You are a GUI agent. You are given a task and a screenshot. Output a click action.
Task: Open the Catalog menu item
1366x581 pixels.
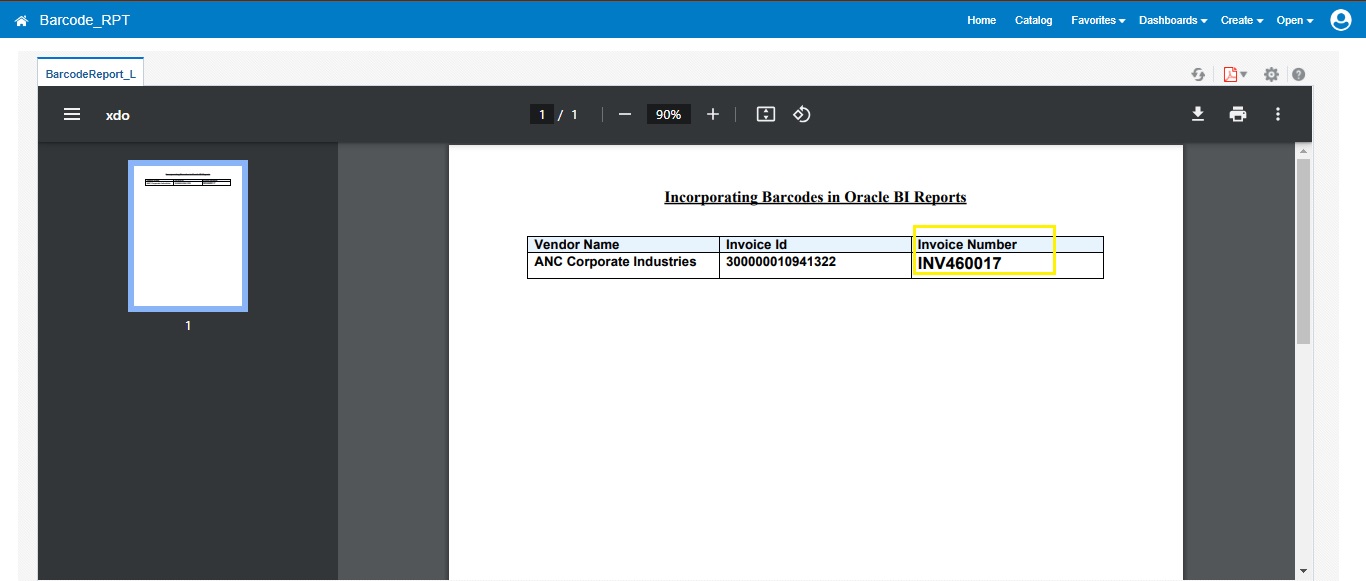click(1033, 20)
